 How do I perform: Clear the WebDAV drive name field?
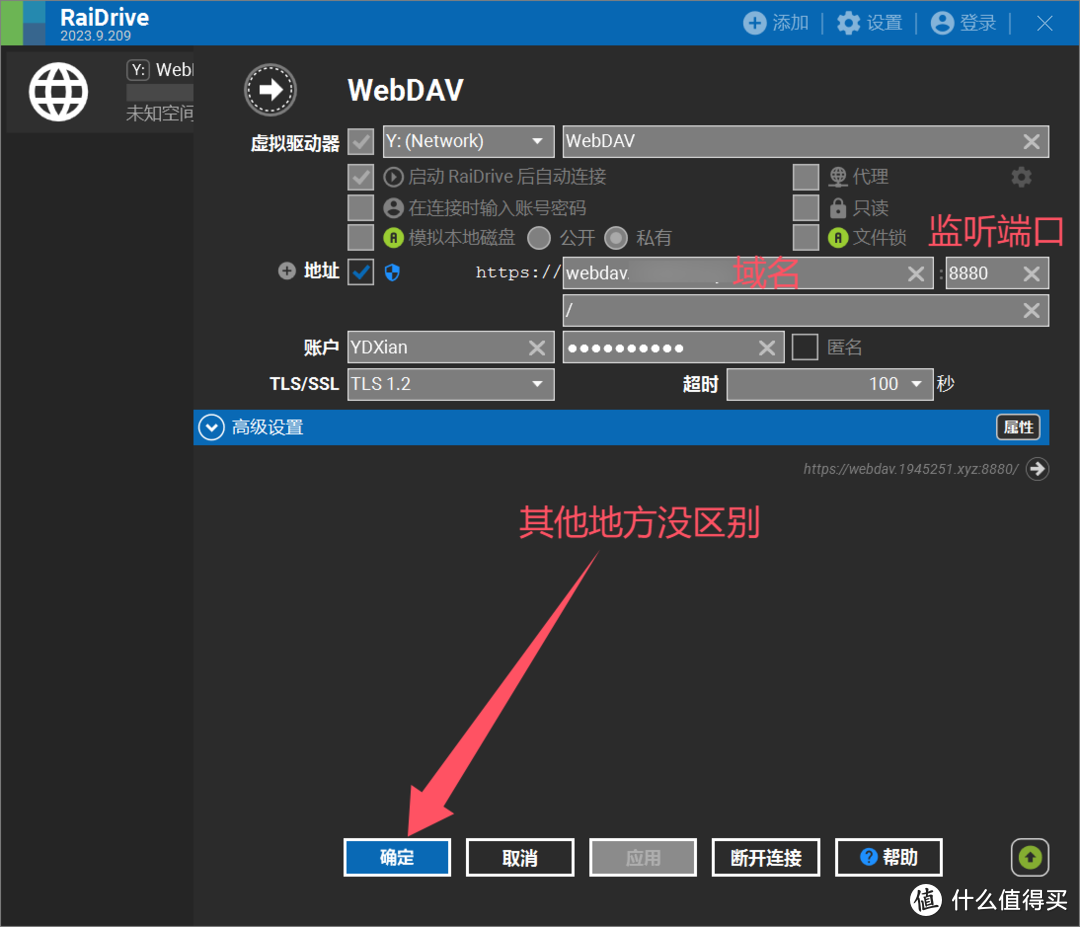pos(1031,142)
